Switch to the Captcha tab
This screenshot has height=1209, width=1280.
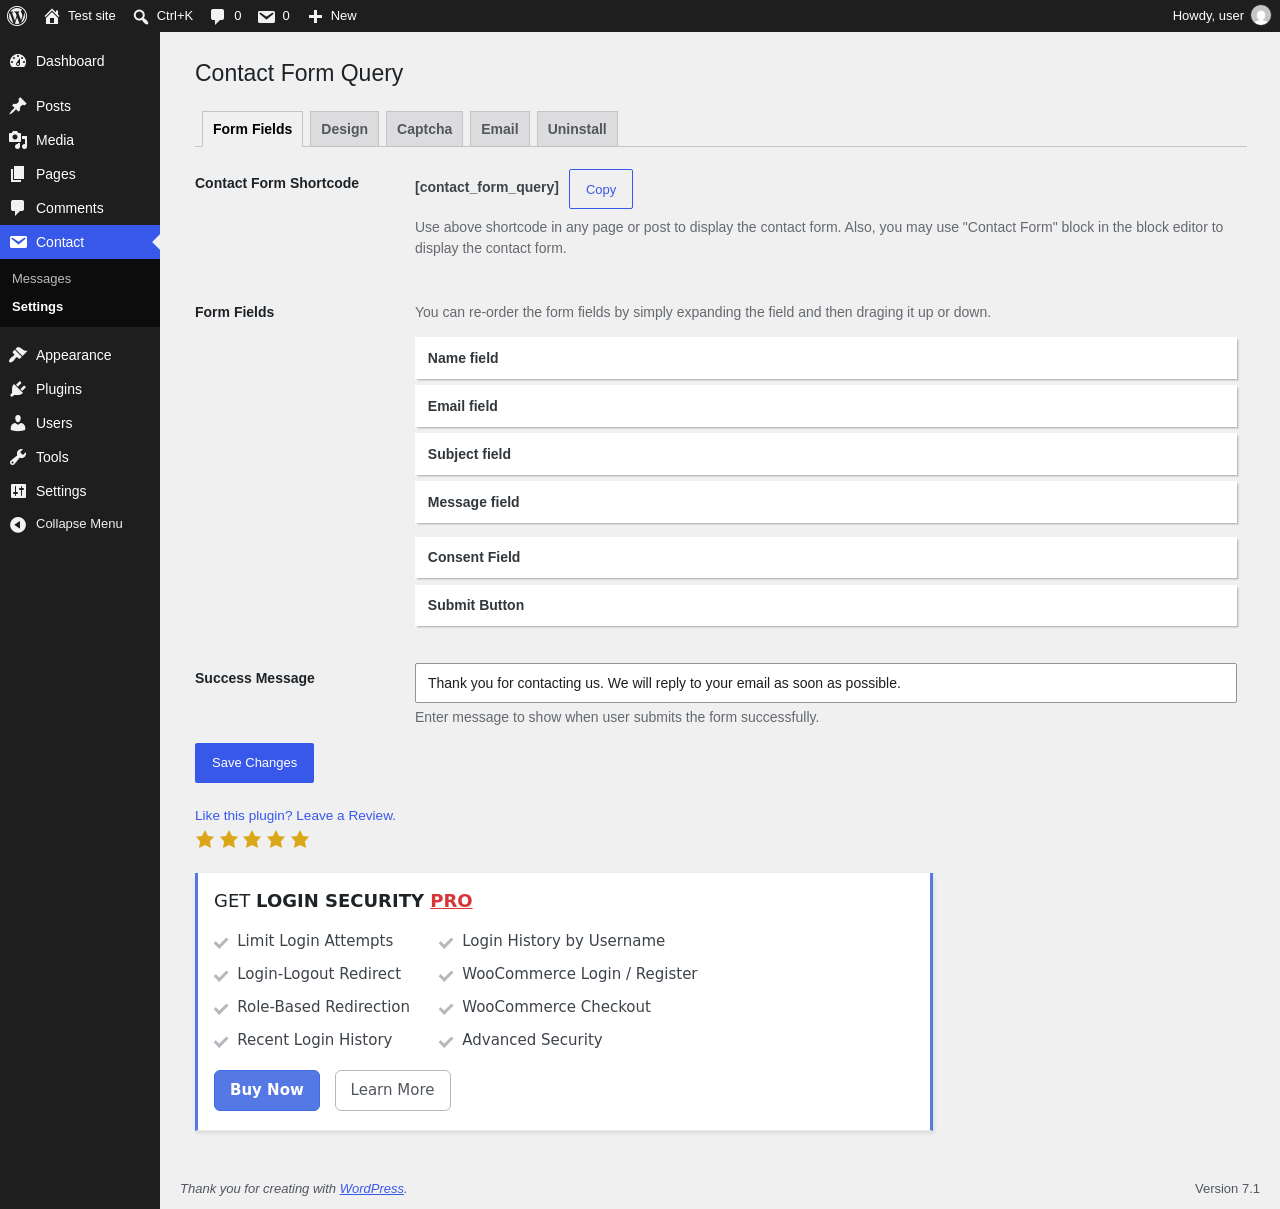coord(424,129)
